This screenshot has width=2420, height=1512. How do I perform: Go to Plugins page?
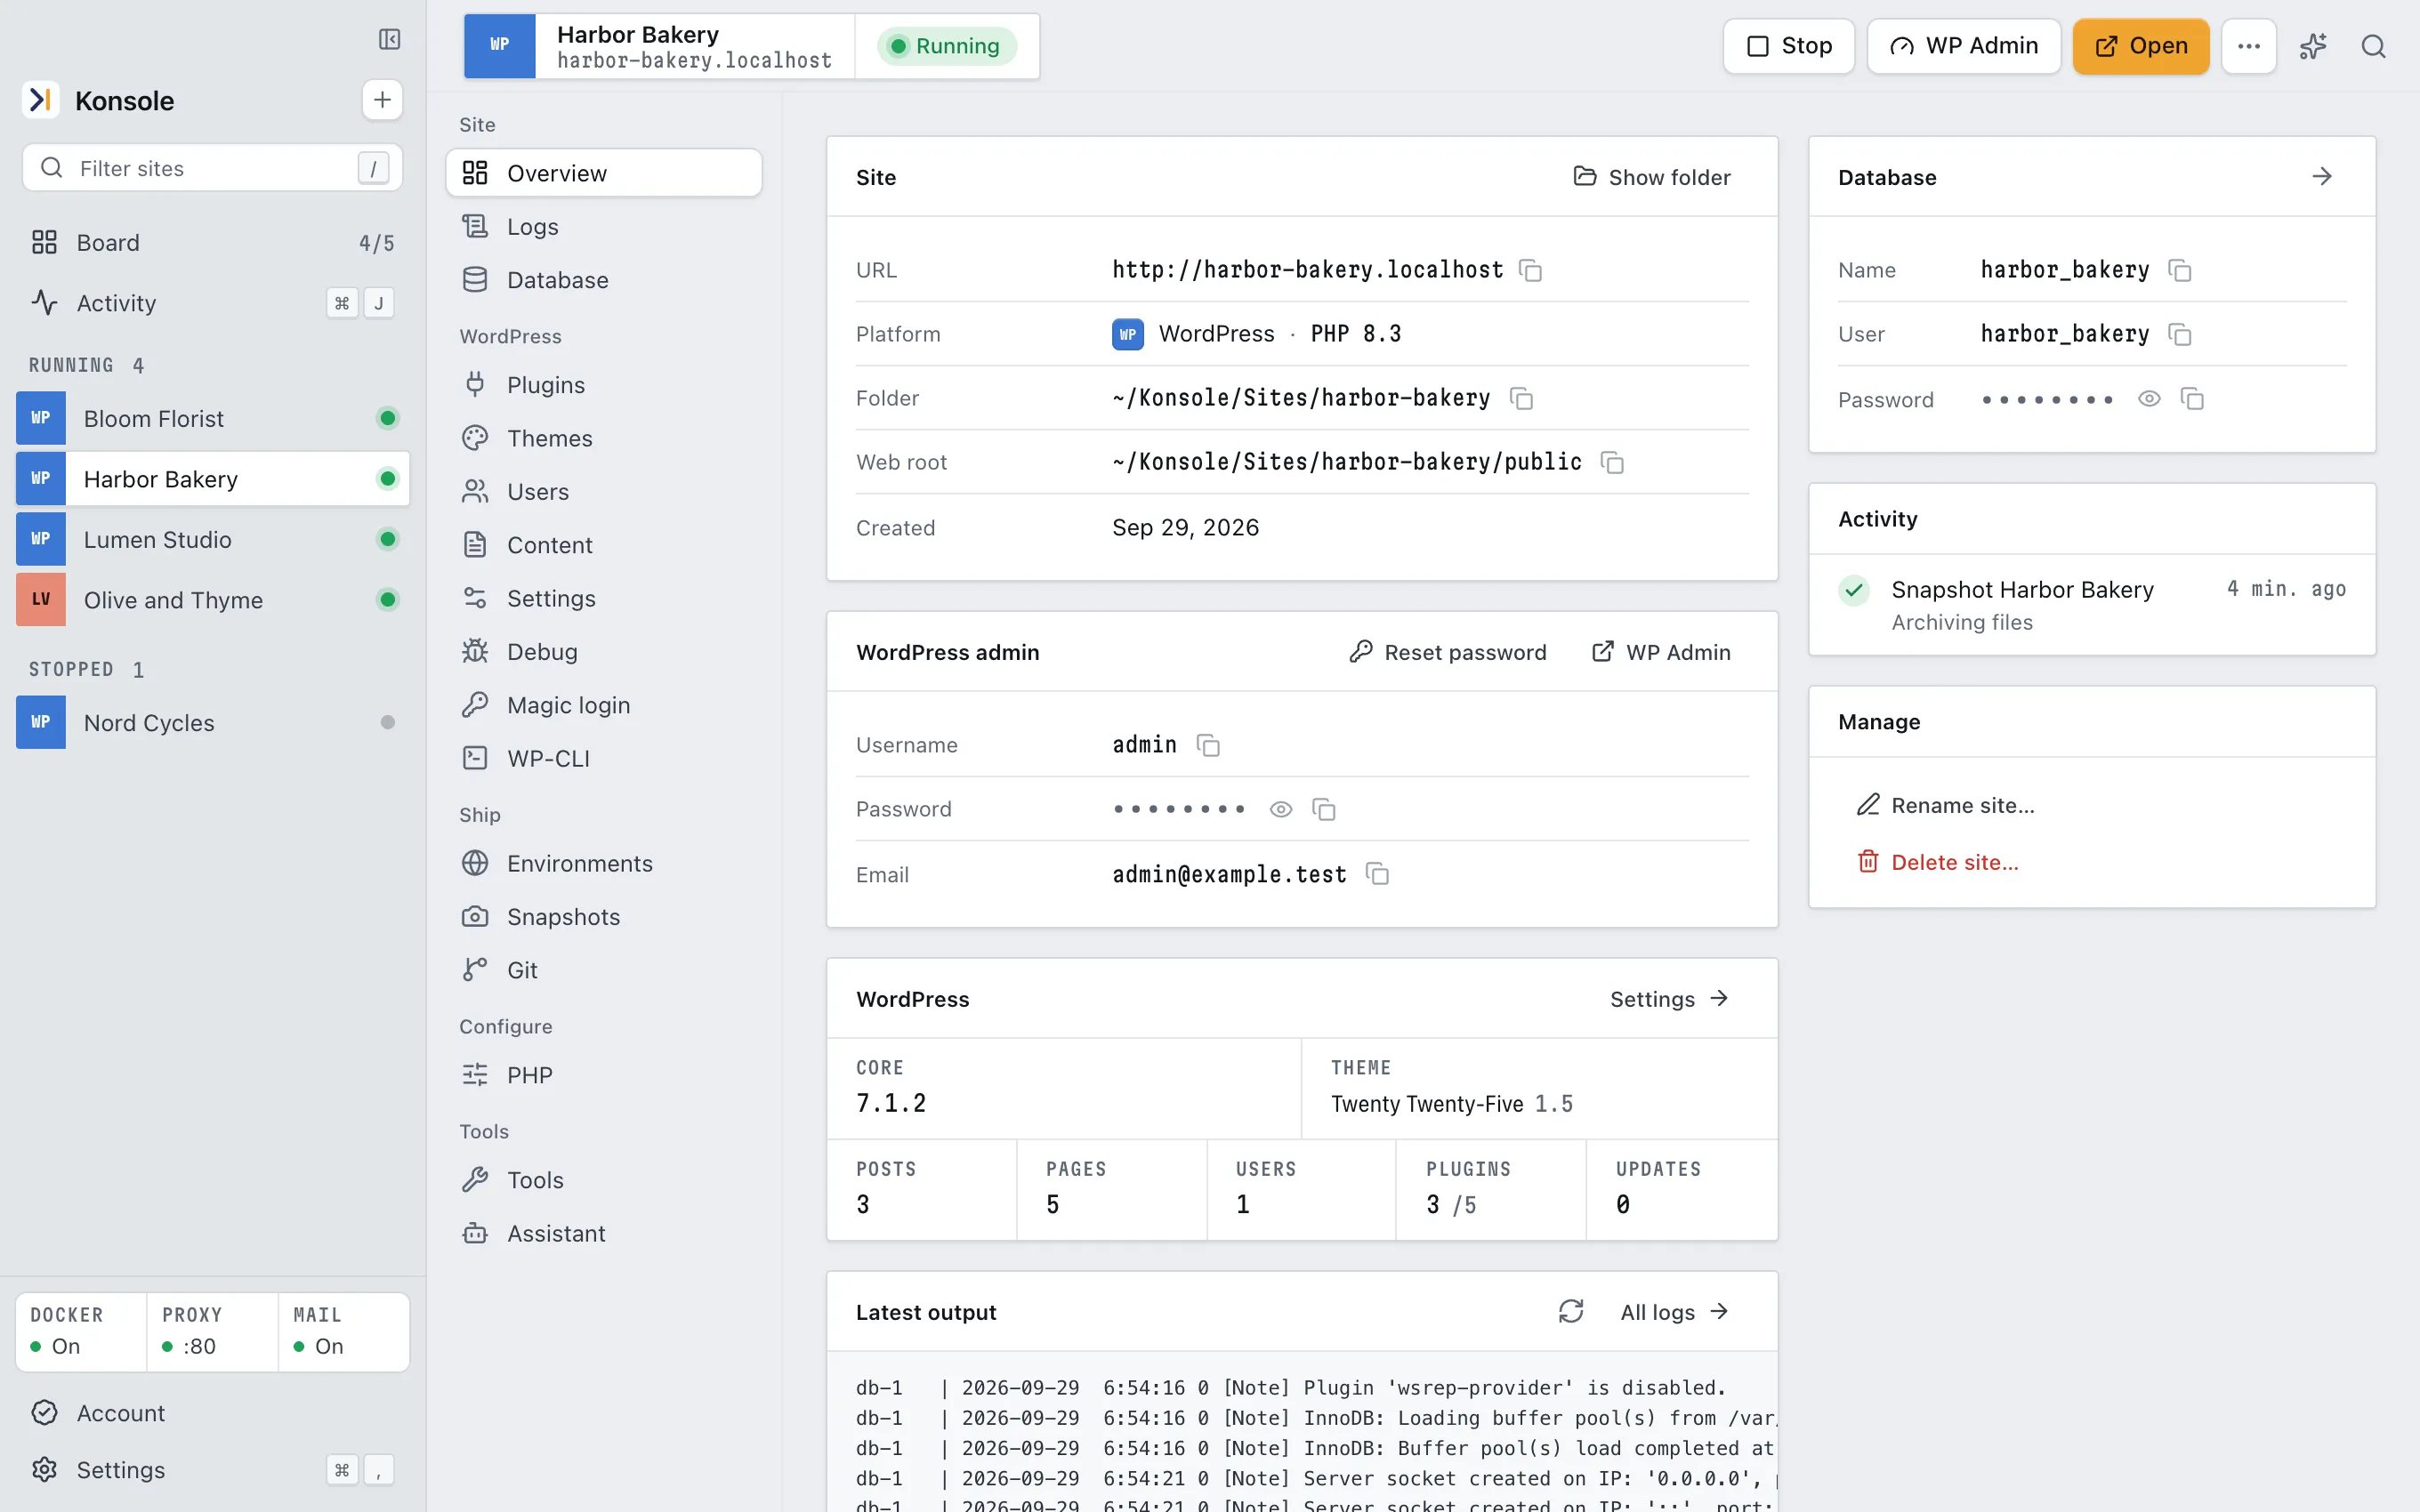tap(604, 385)
